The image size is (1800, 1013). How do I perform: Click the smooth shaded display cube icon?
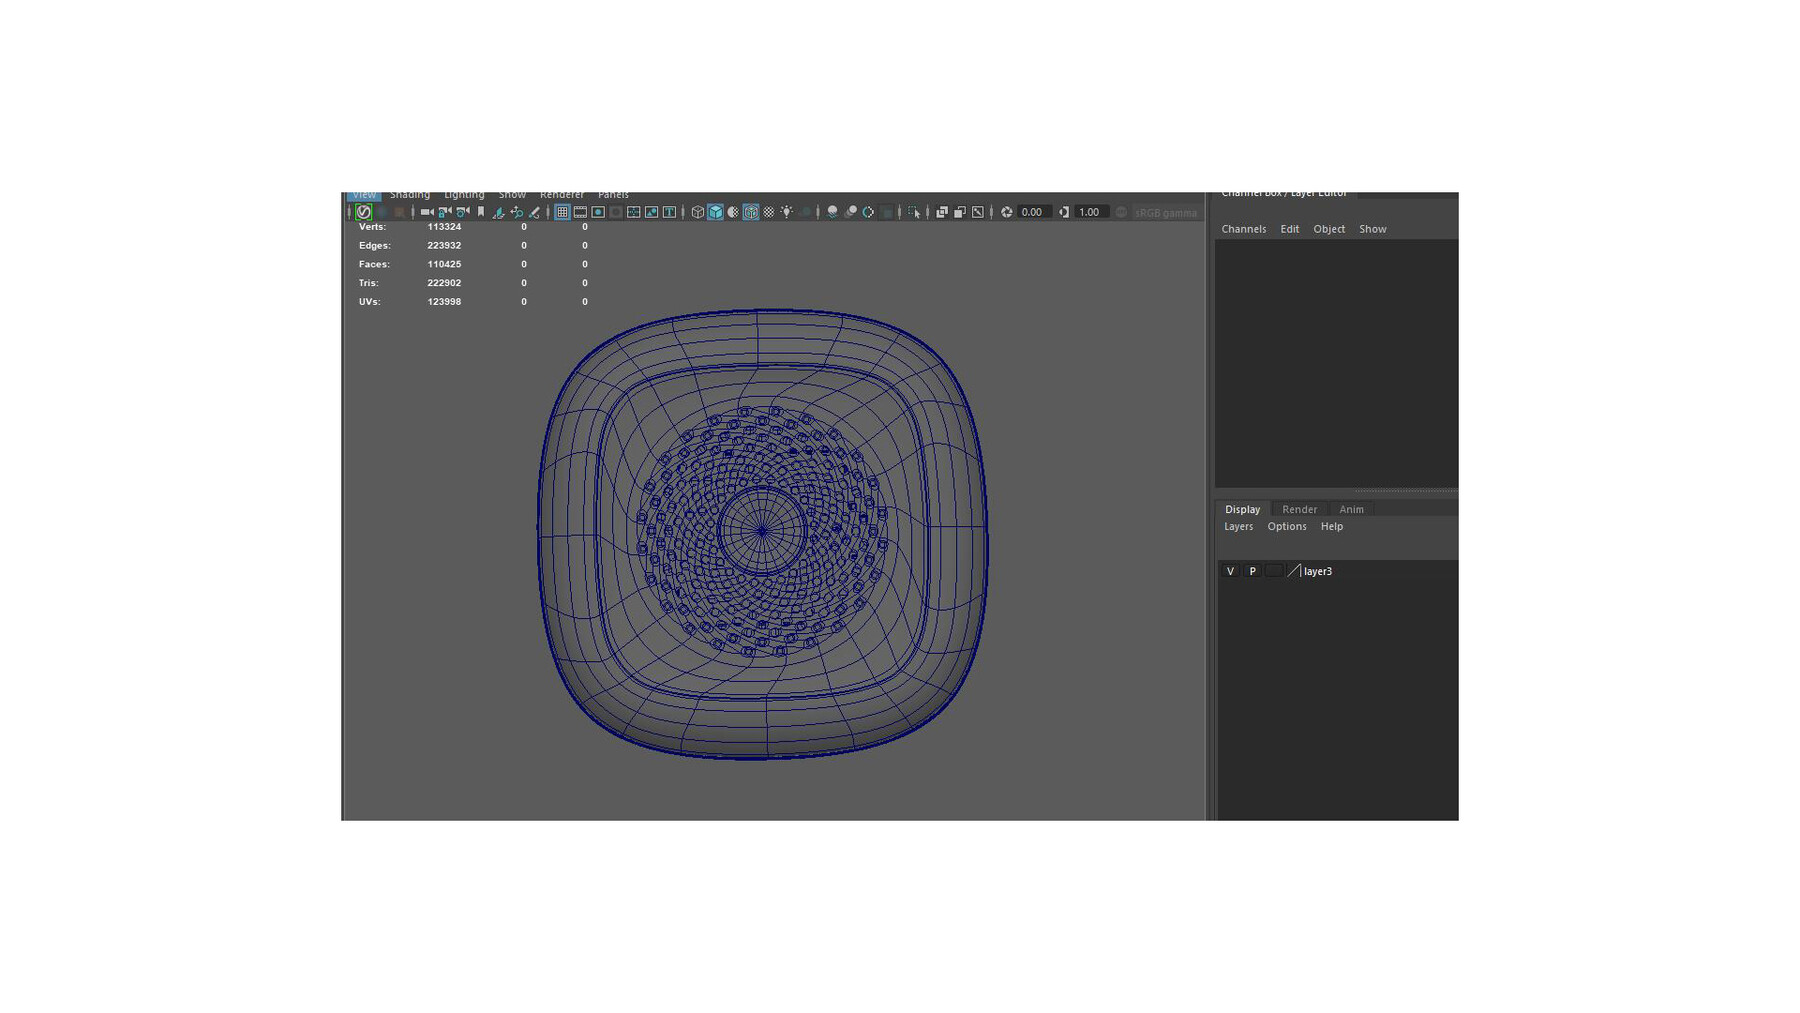[x=714, y=212]
